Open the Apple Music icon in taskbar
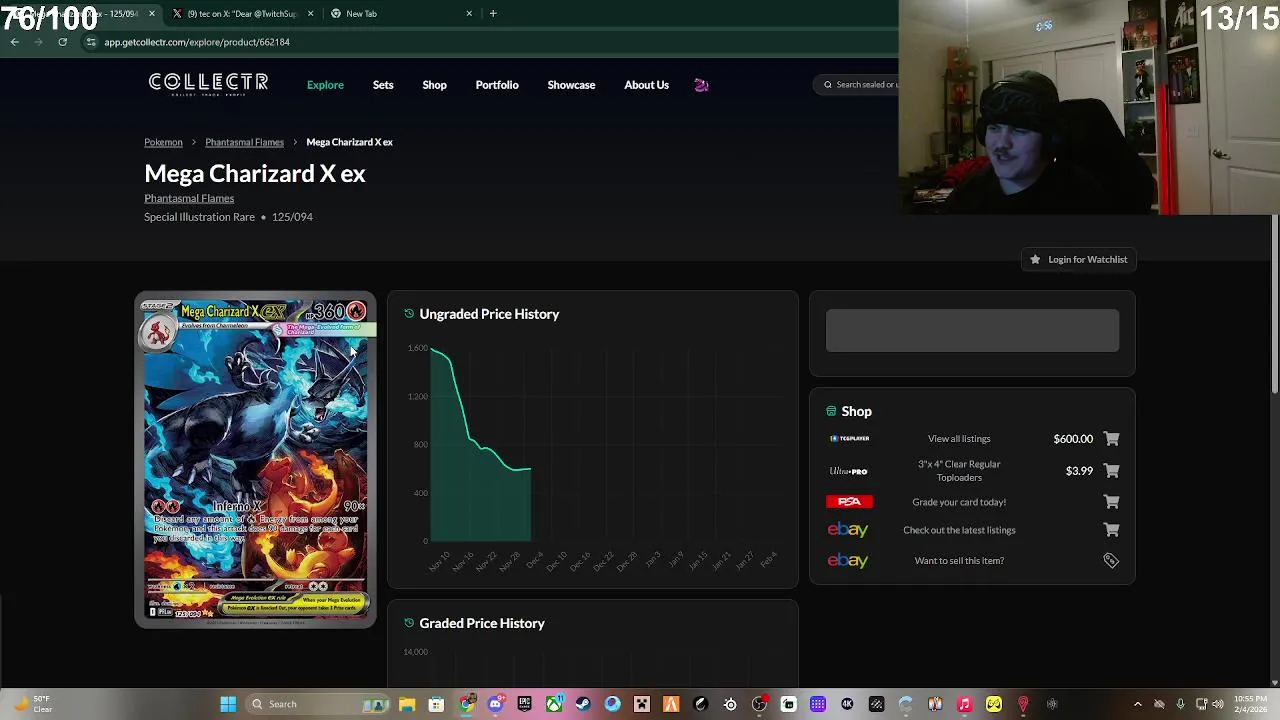Image resolution: width=1280 pixels, height=720 pixels. 964,704
